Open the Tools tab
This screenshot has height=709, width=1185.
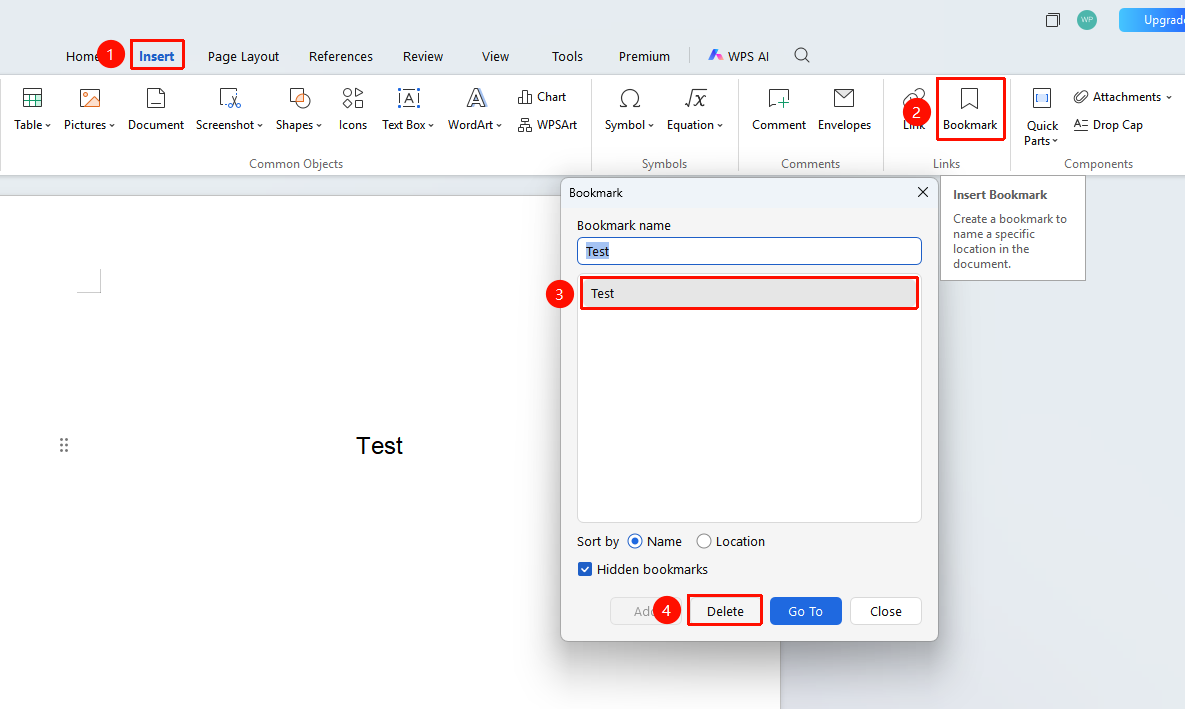click(x=567, y=56)
